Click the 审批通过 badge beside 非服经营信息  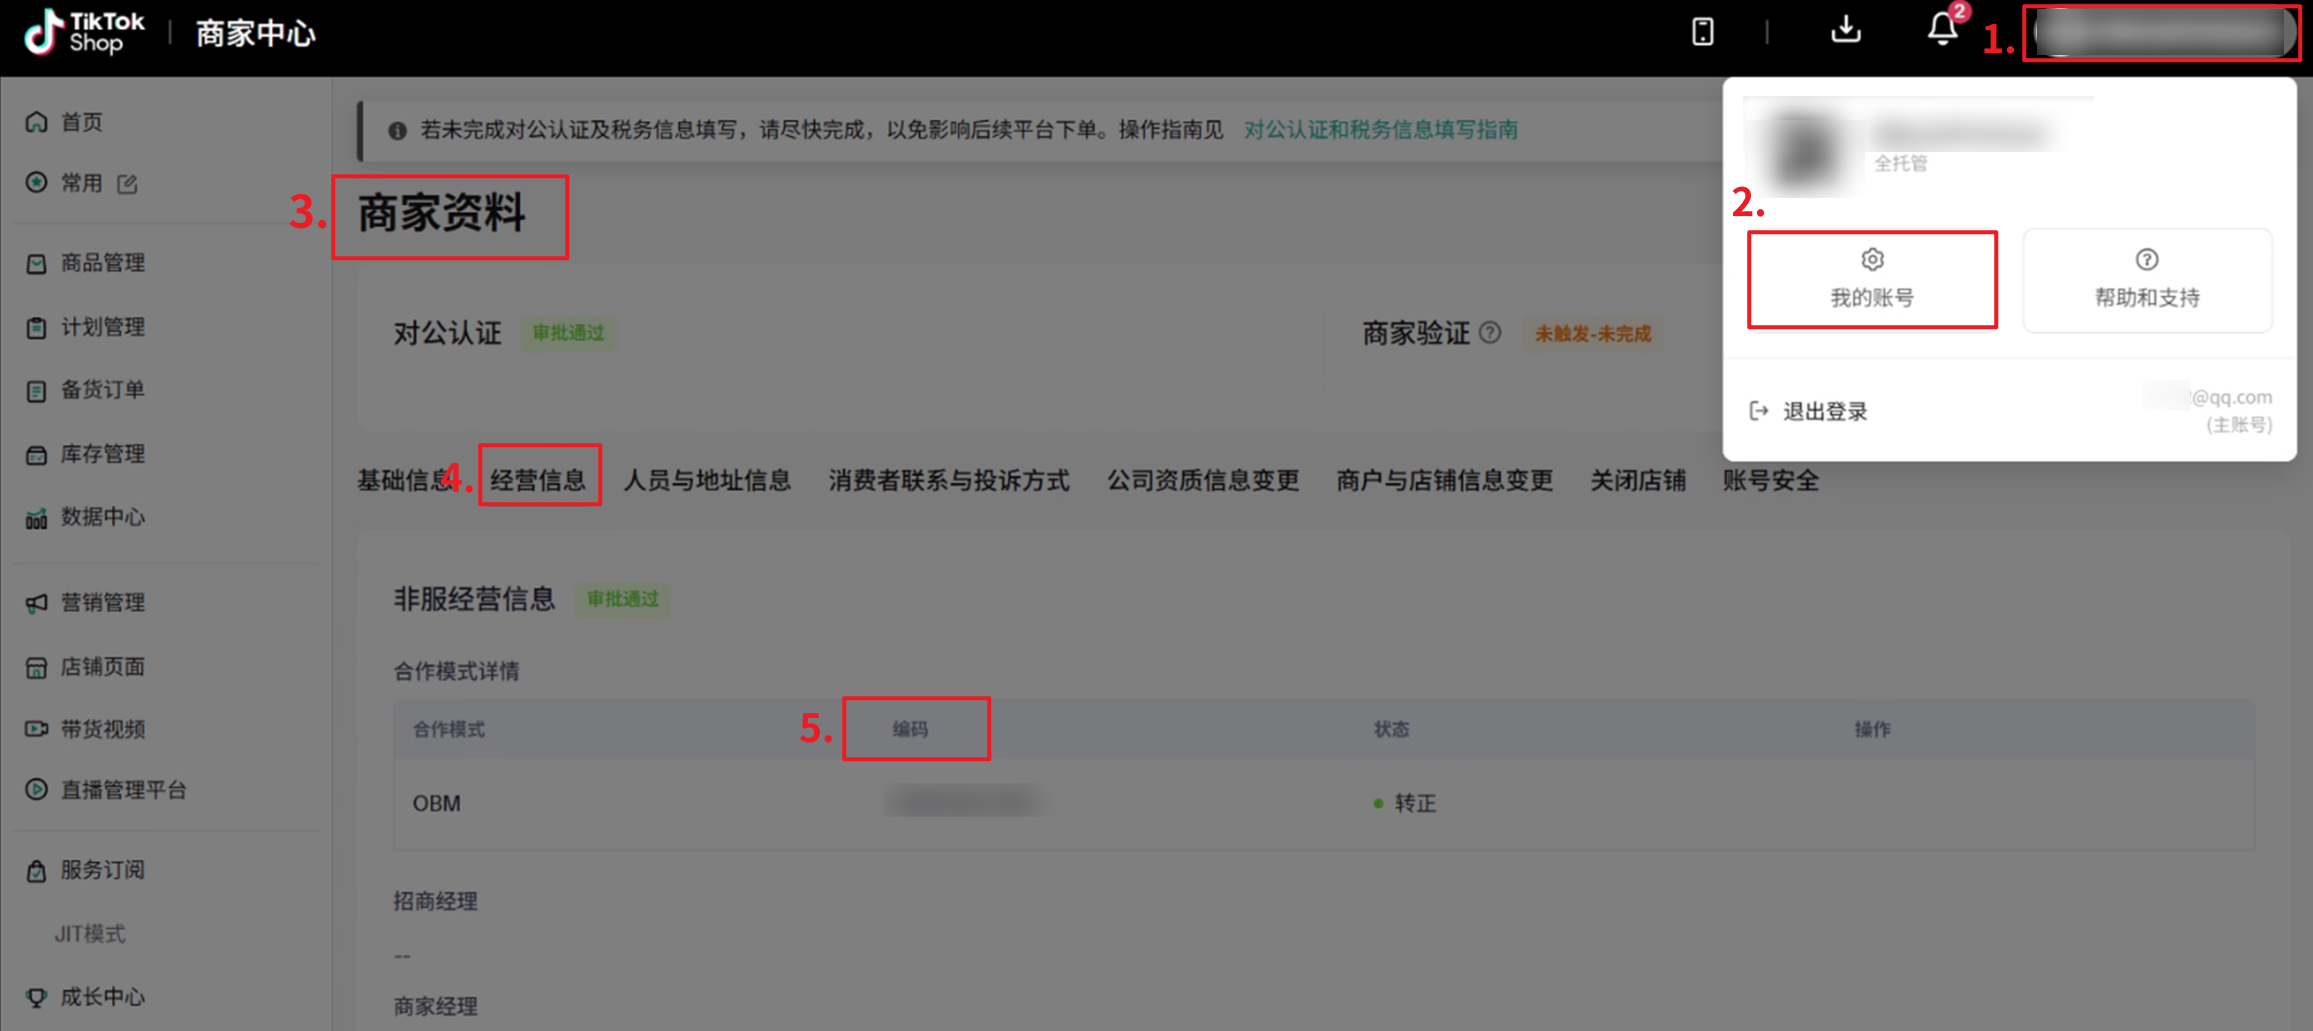coord(622,599)
